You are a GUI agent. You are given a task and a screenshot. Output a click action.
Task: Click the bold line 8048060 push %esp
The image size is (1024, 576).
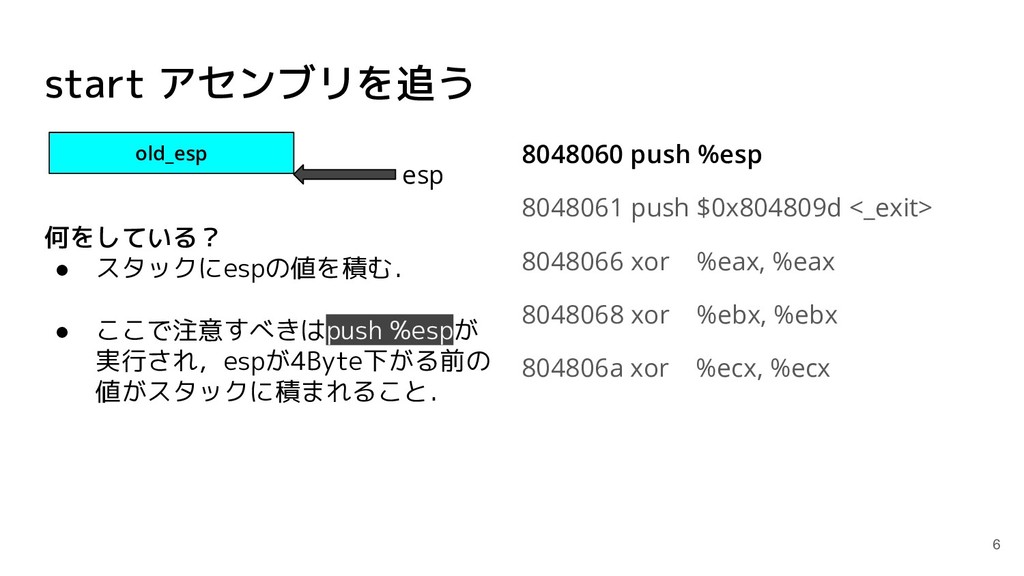tap(641, 155)
